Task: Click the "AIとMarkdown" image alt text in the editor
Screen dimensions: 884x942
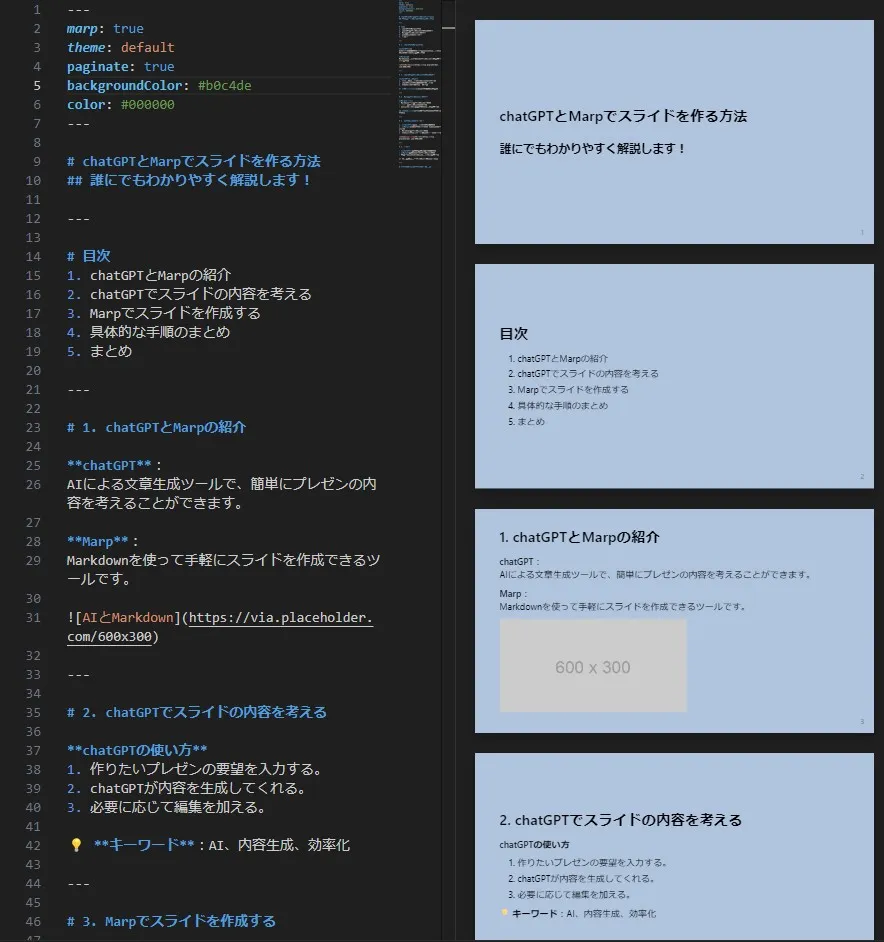Action: click(127, 618)
